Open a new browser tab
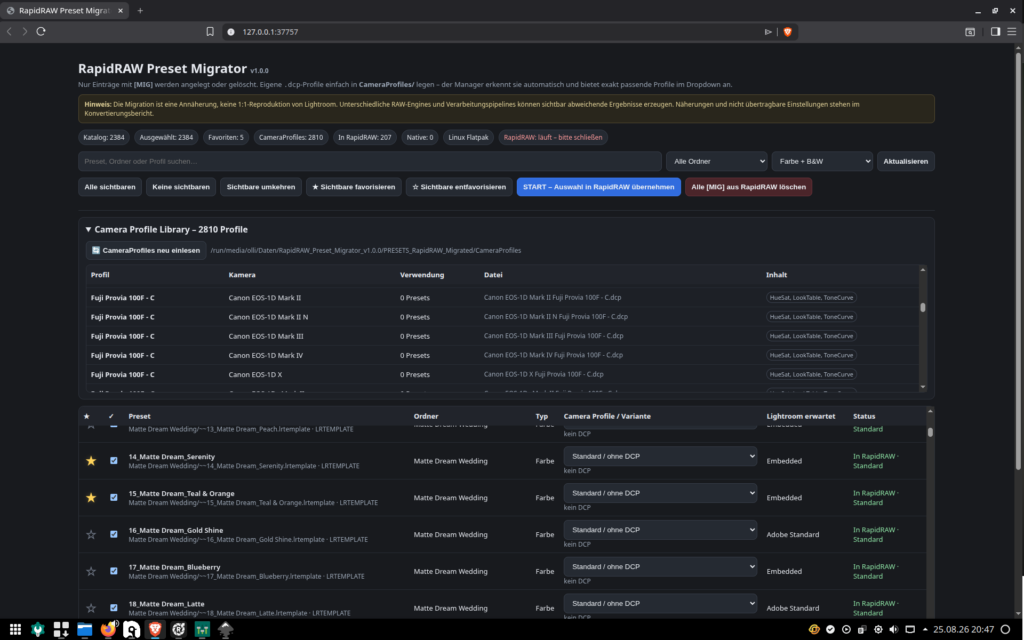 [140, 10]
